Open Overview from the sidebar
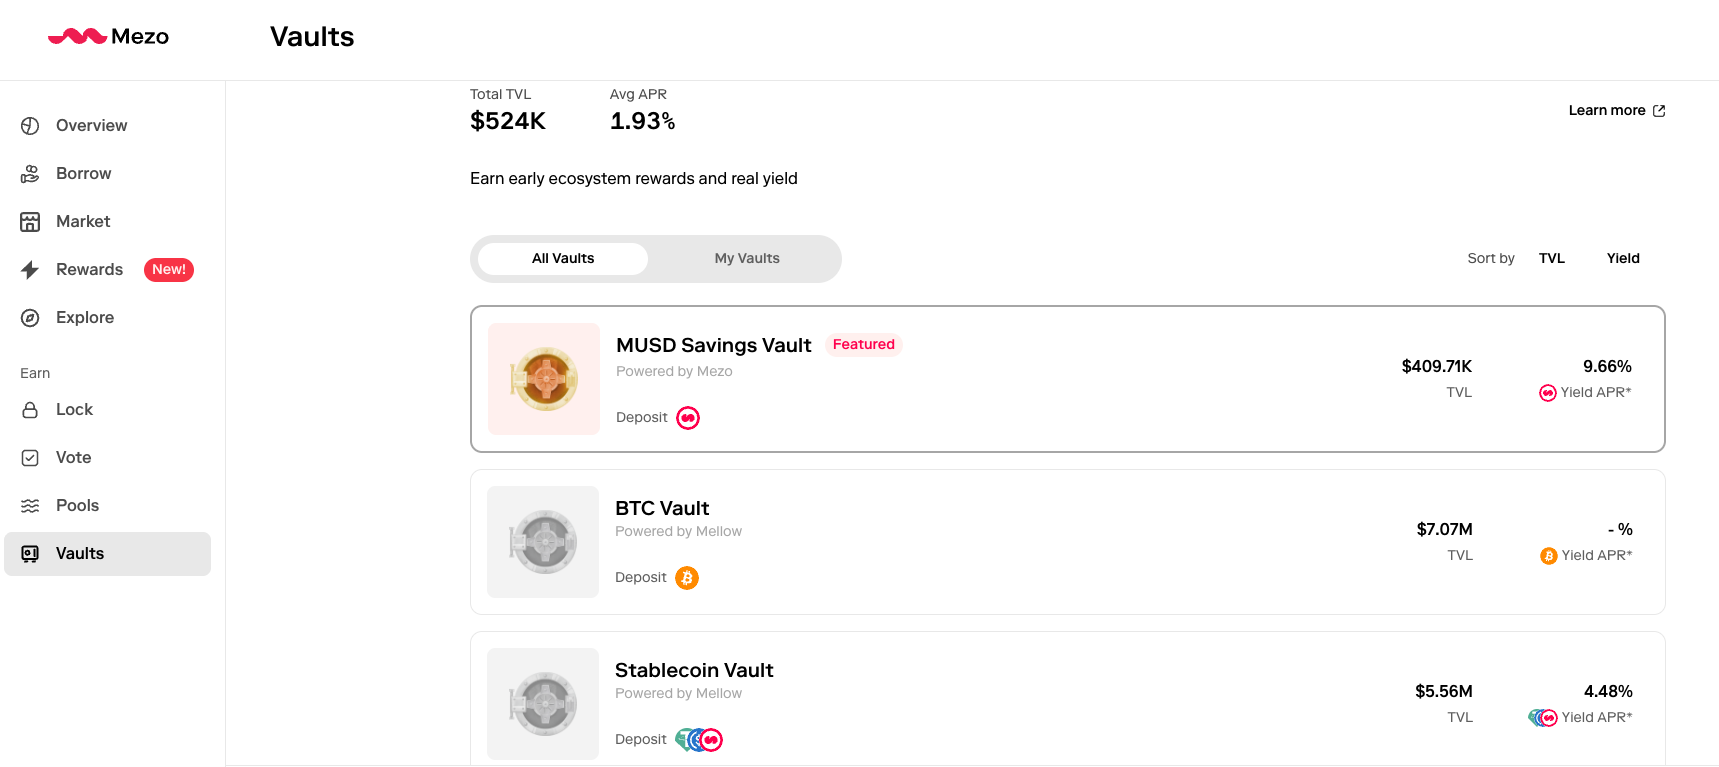This screenshot has height=767, width=1719. point(90,126)
